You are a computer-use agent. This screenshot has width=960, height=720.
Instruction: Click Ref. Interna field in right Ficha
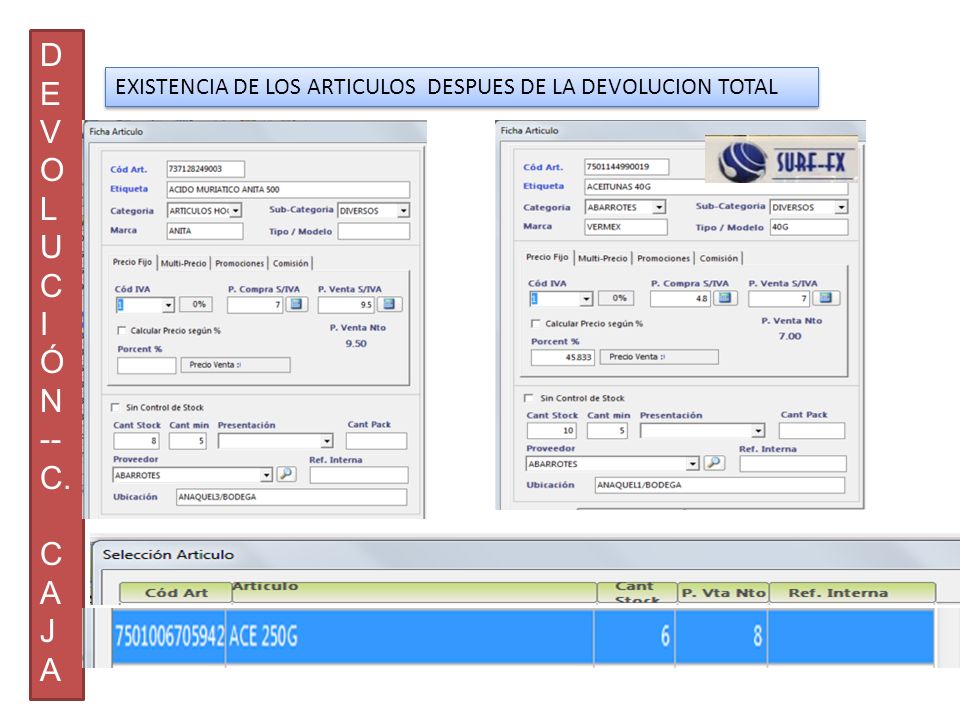tap(793, 463)
